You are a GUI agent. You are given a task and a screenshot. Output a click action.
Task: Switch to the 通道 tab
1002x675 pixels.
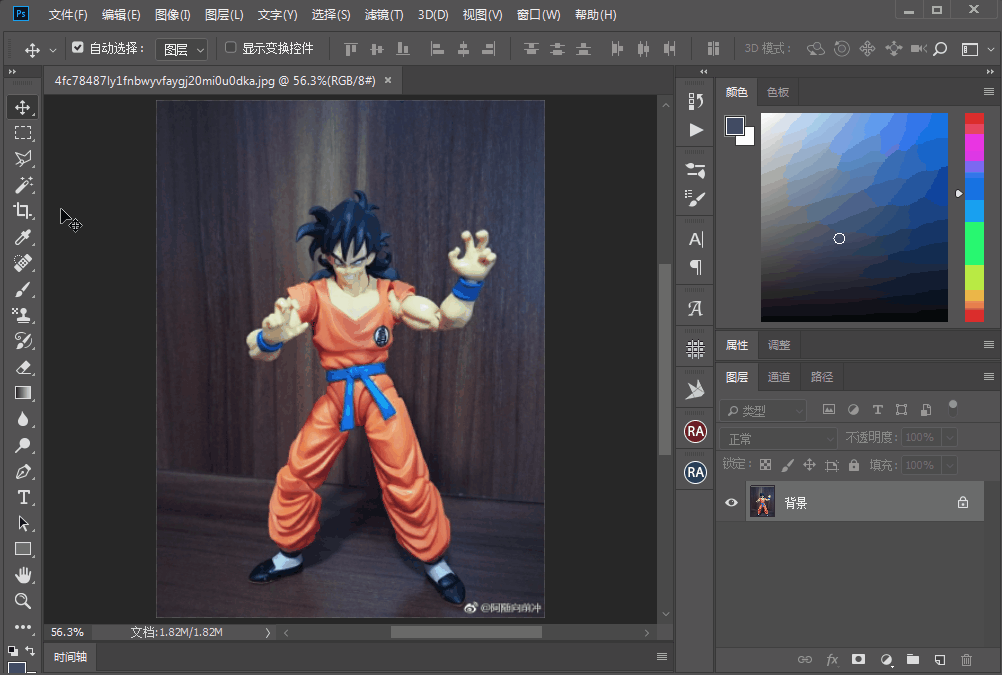778,377
